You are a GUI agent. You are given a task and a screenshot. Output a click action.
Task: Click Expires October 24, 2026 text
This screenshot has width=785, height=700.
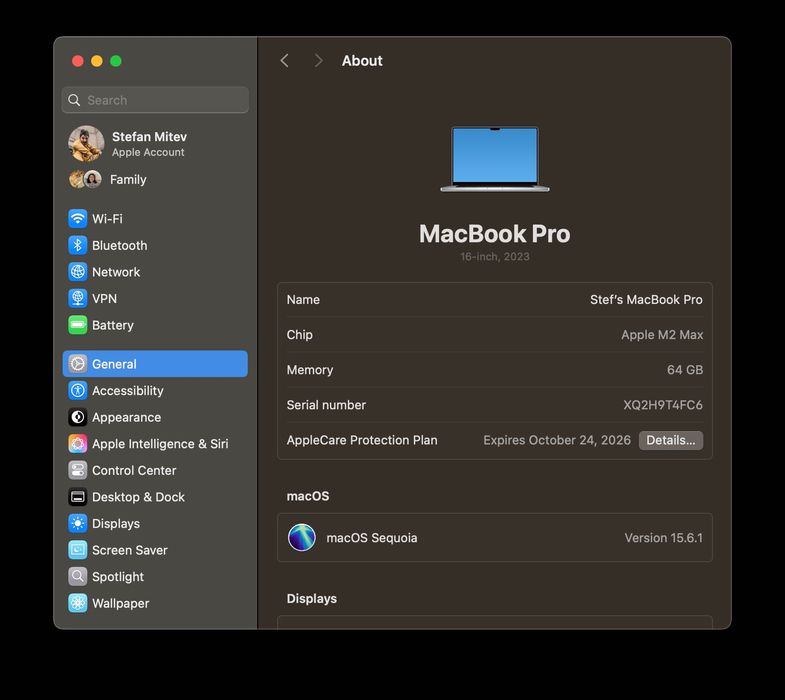tap(557, 440)
